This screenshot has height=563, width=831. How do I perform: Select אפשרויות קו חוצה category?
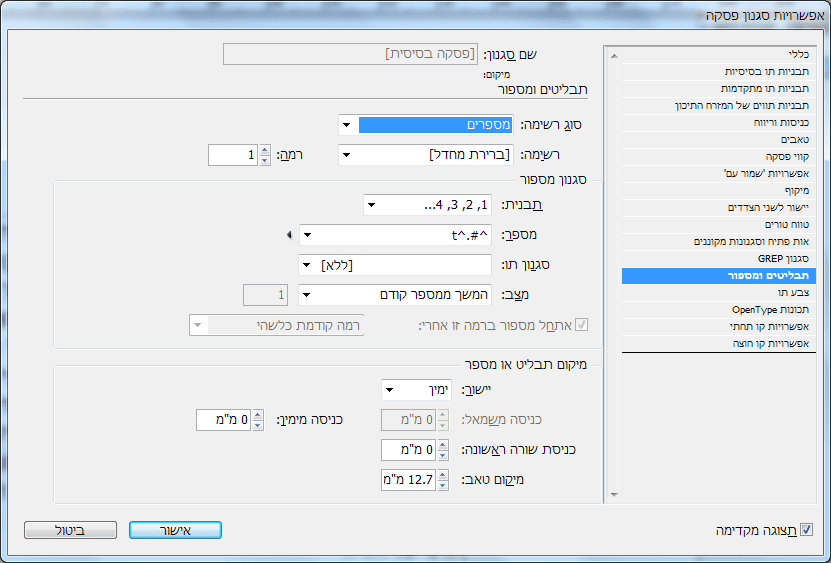(718, 344)
